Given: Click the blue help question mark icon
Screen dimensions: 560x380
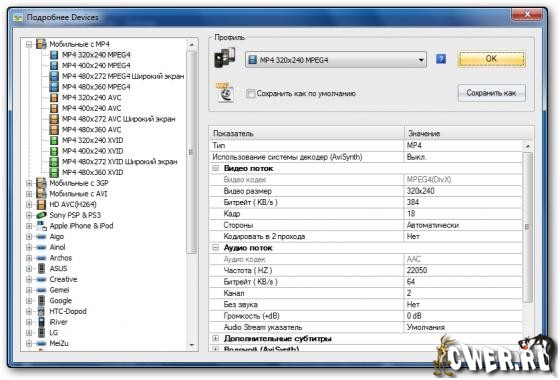Looking at the screenshot, I should (x=441, y=59).
